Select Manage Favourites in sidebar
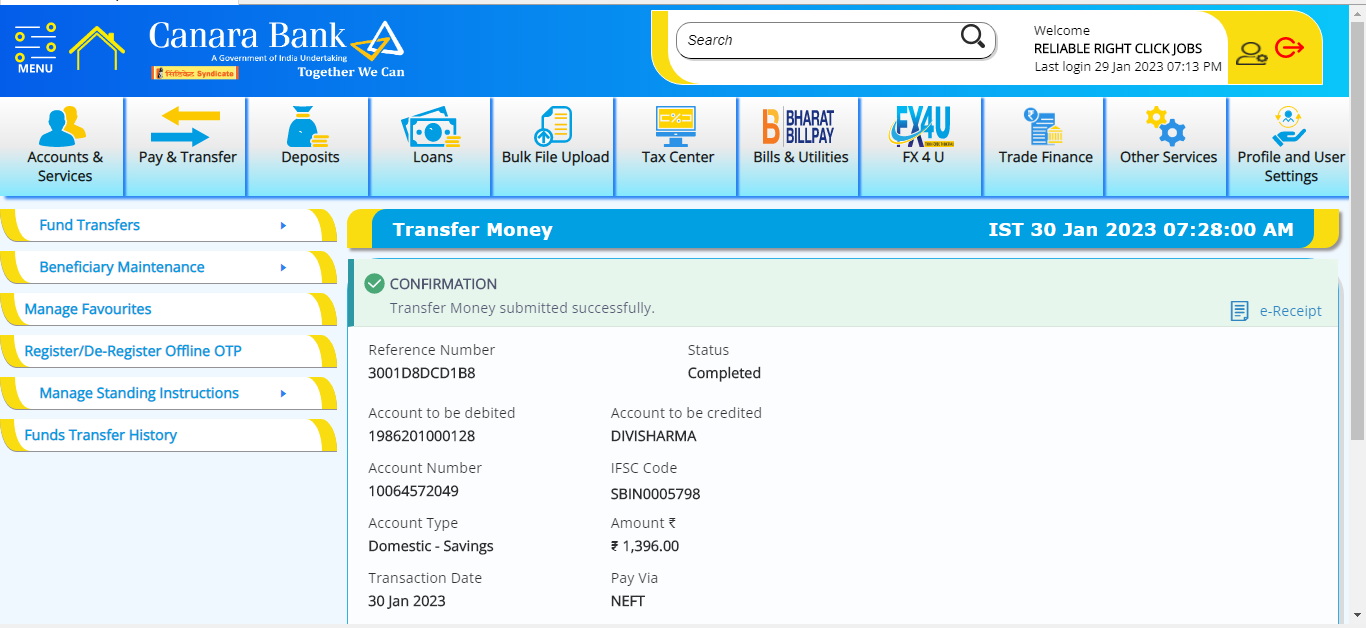Viewport: 1366px width, 628px height. [x=168, y=309]
